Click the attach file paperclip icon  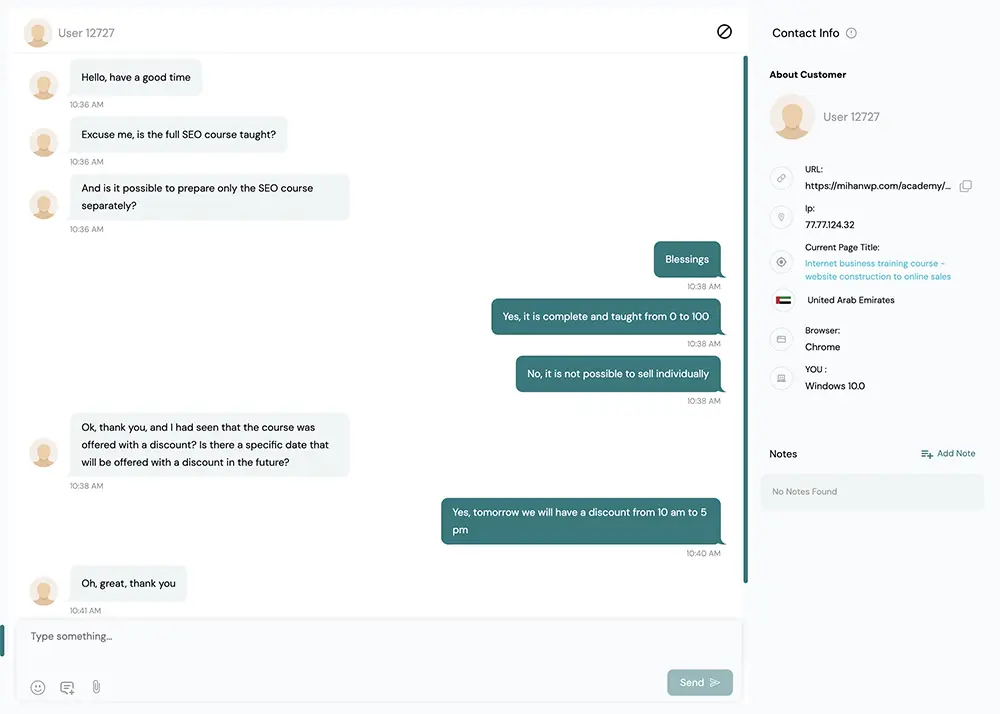point(96,687)
